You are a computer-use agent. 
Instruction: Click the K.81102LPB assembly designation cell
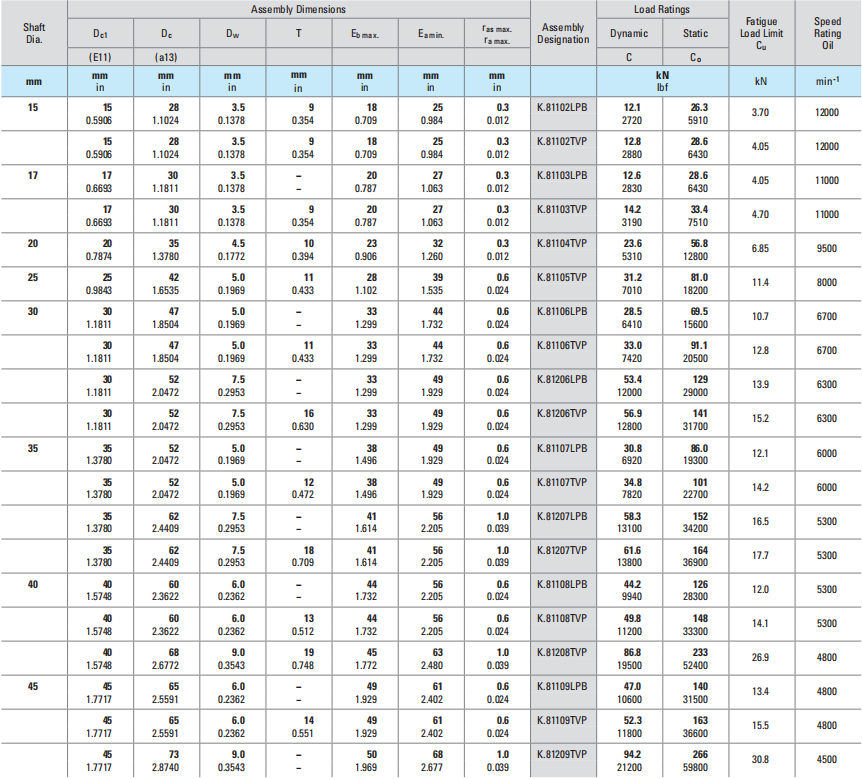click(x=562, y=107)
